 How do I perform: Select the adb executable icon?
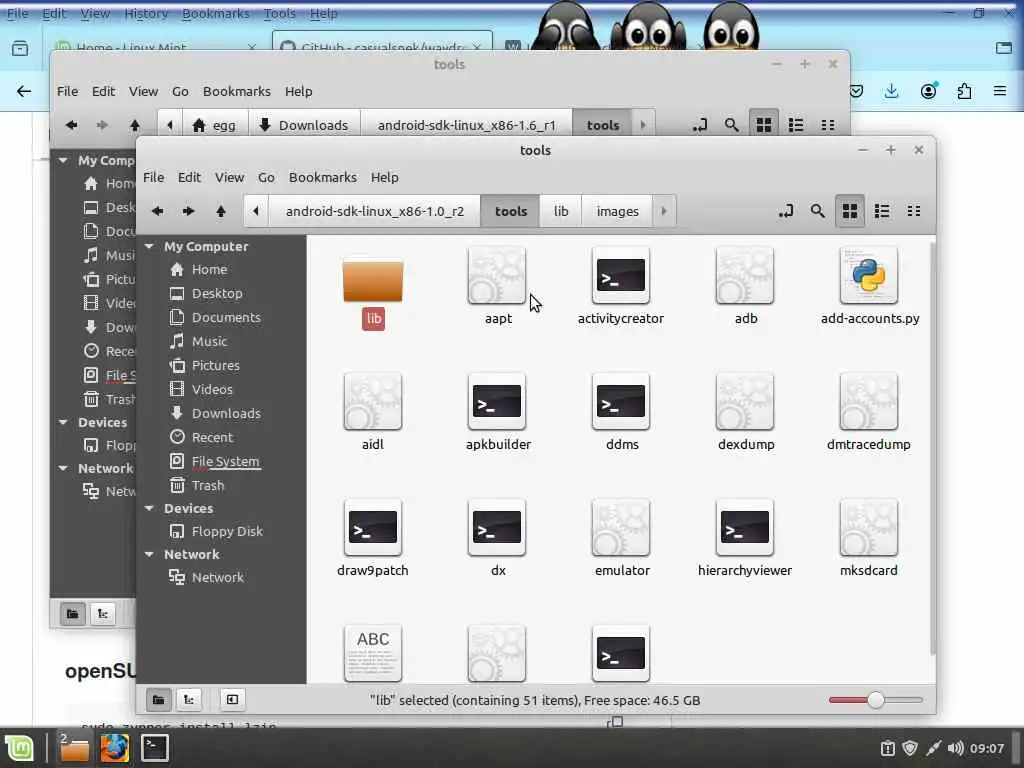(x=744, y=275)
